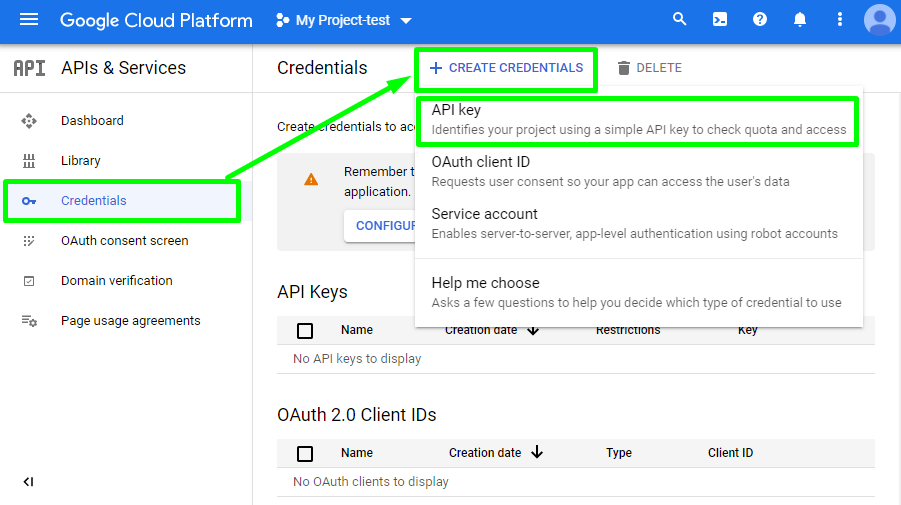Click the 'No API keys to display' text
Viewport: 901px width, 505px height.
tap(357, 358)
